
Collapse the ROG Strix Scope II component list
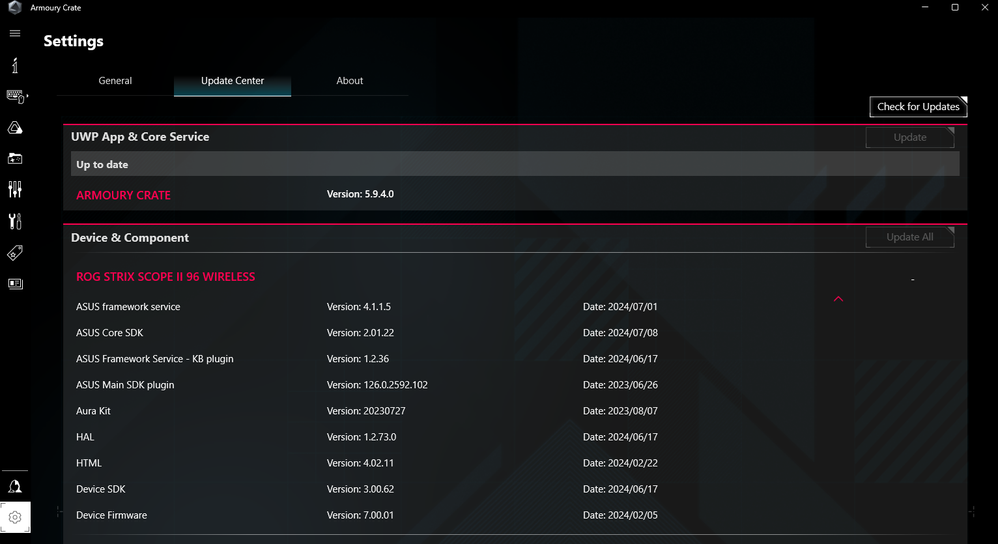838,298
